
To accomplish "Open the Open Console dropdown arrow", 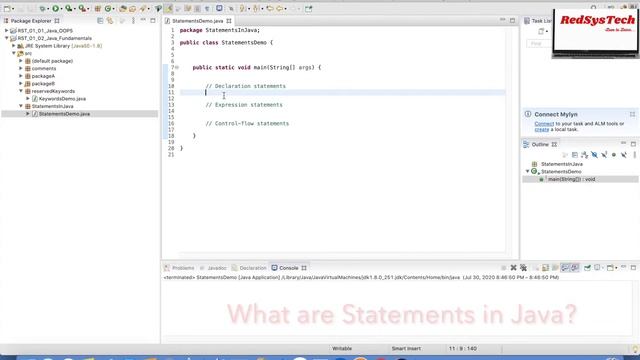I will (x=616, y=268).
